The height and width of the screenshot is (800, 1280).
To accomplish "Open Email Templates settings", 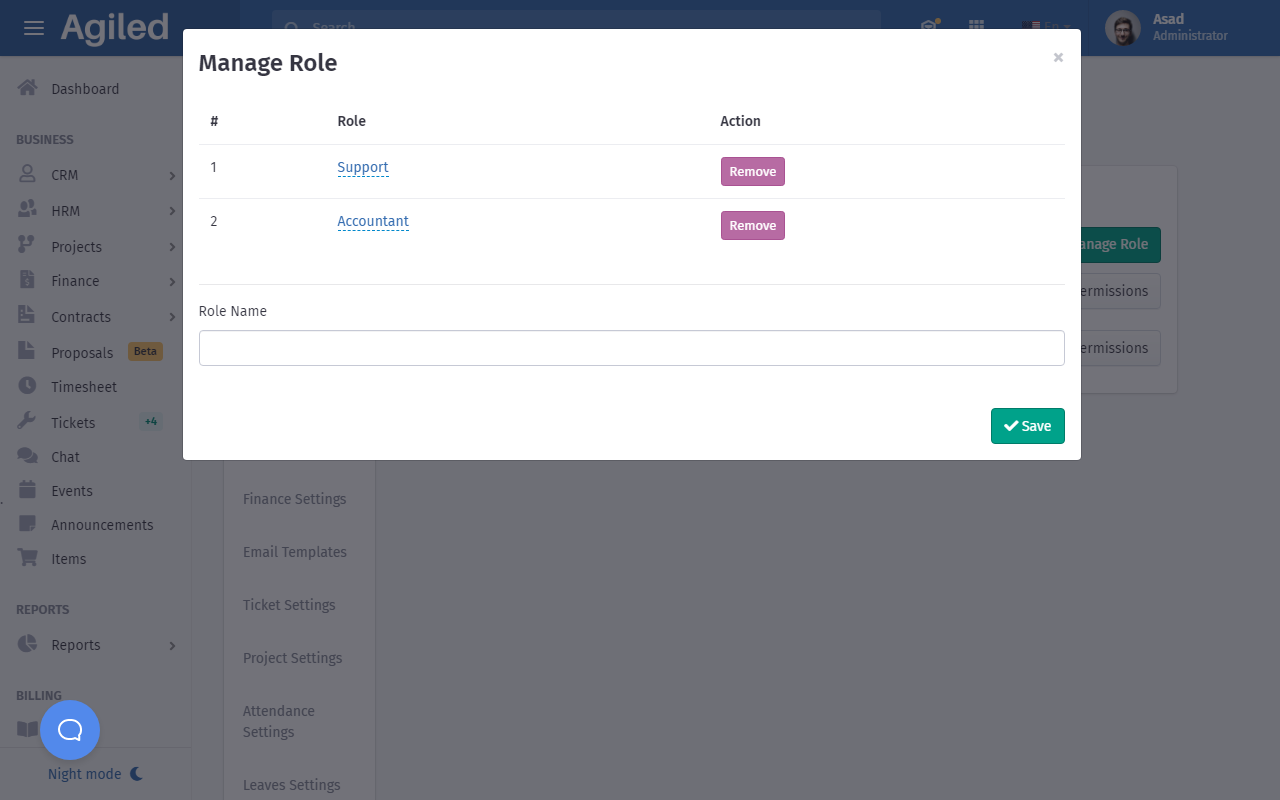I will [x=294, y=552].
